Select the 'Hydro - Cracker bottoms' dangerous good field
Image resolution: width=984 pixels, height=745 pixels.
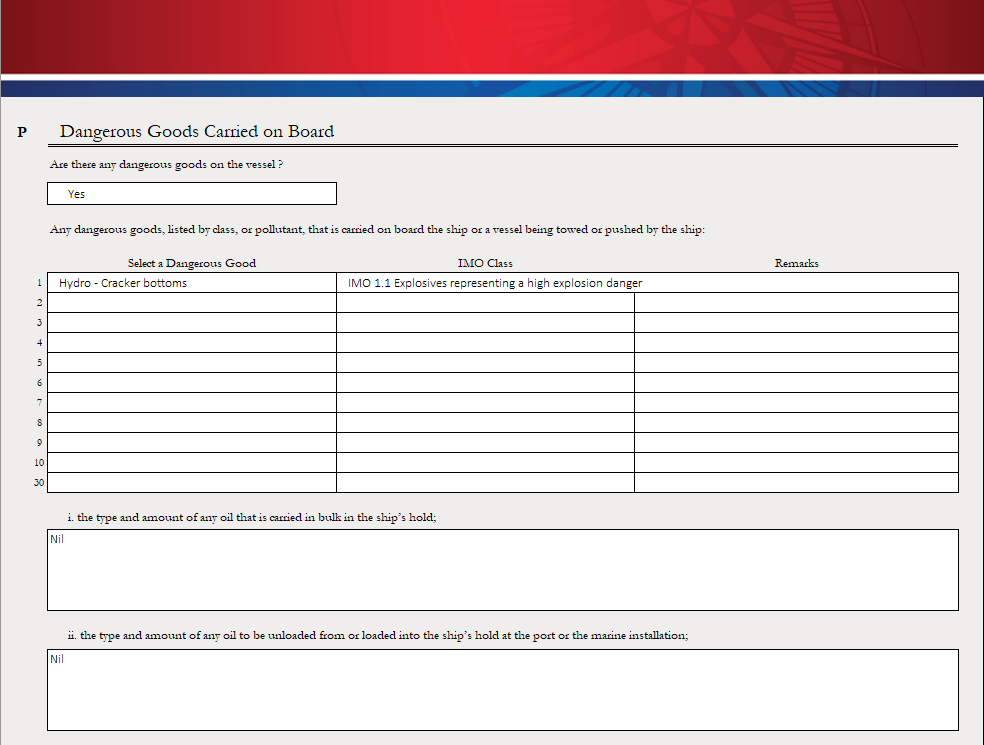[192, 283]
